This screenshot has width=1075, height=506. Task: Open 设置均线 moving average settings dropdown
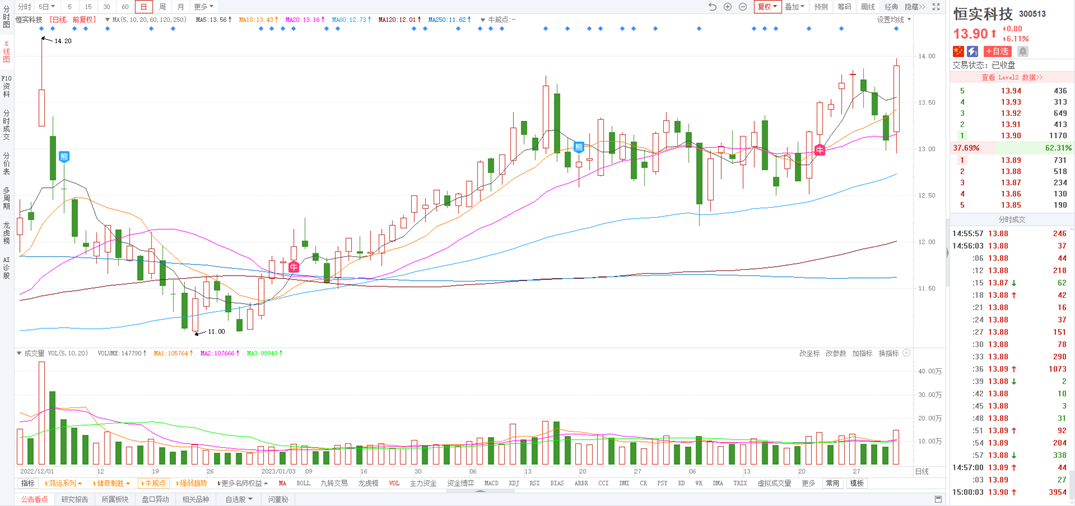(893, 20)
